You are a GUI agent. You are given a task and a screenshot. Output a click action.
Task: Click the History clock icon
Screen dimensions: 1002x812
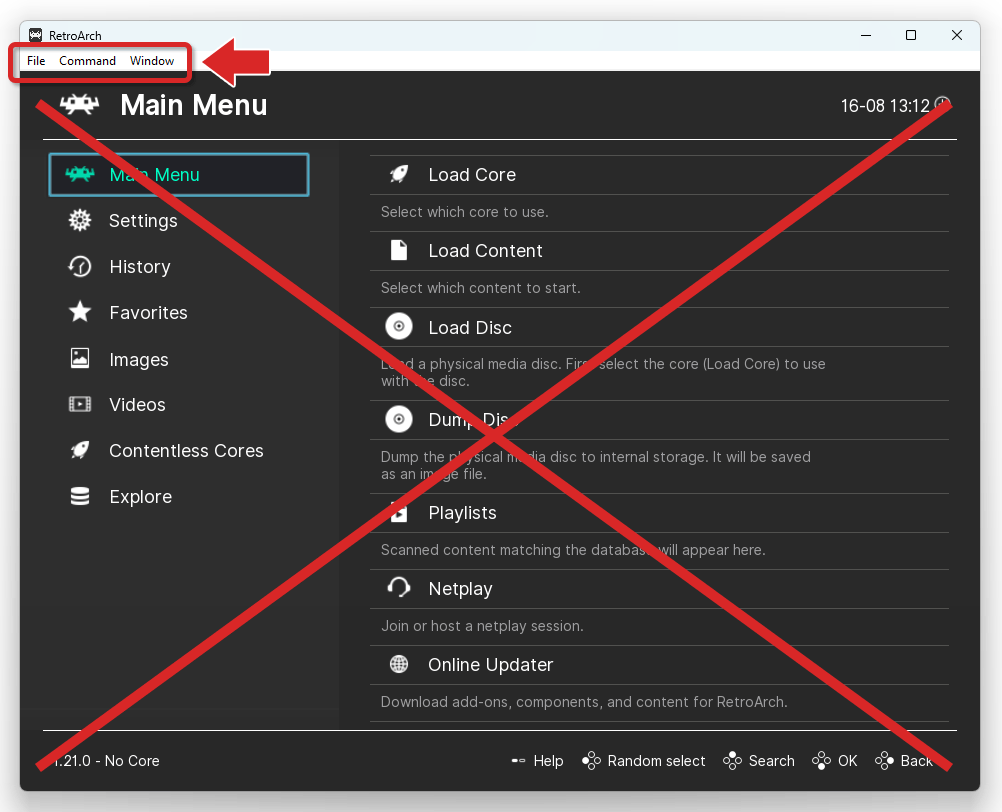click(x=80, y=266)
